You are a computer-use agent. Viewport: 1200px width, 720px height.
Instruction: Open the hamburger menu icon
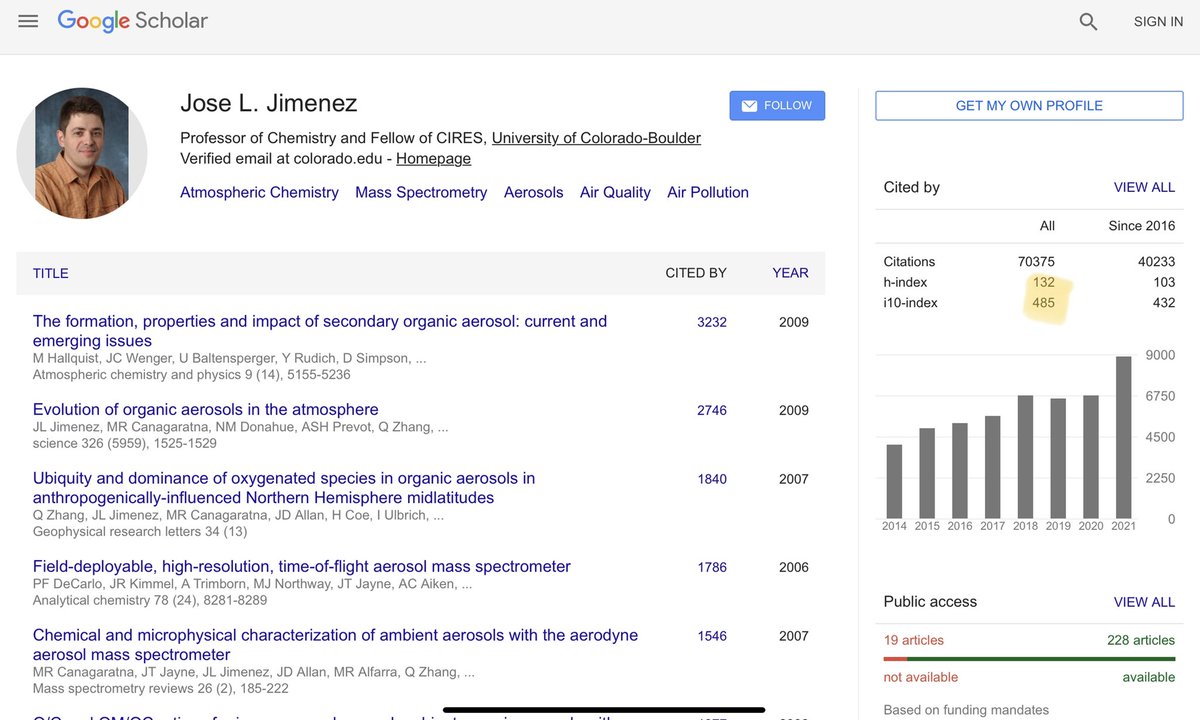(28, 21)
